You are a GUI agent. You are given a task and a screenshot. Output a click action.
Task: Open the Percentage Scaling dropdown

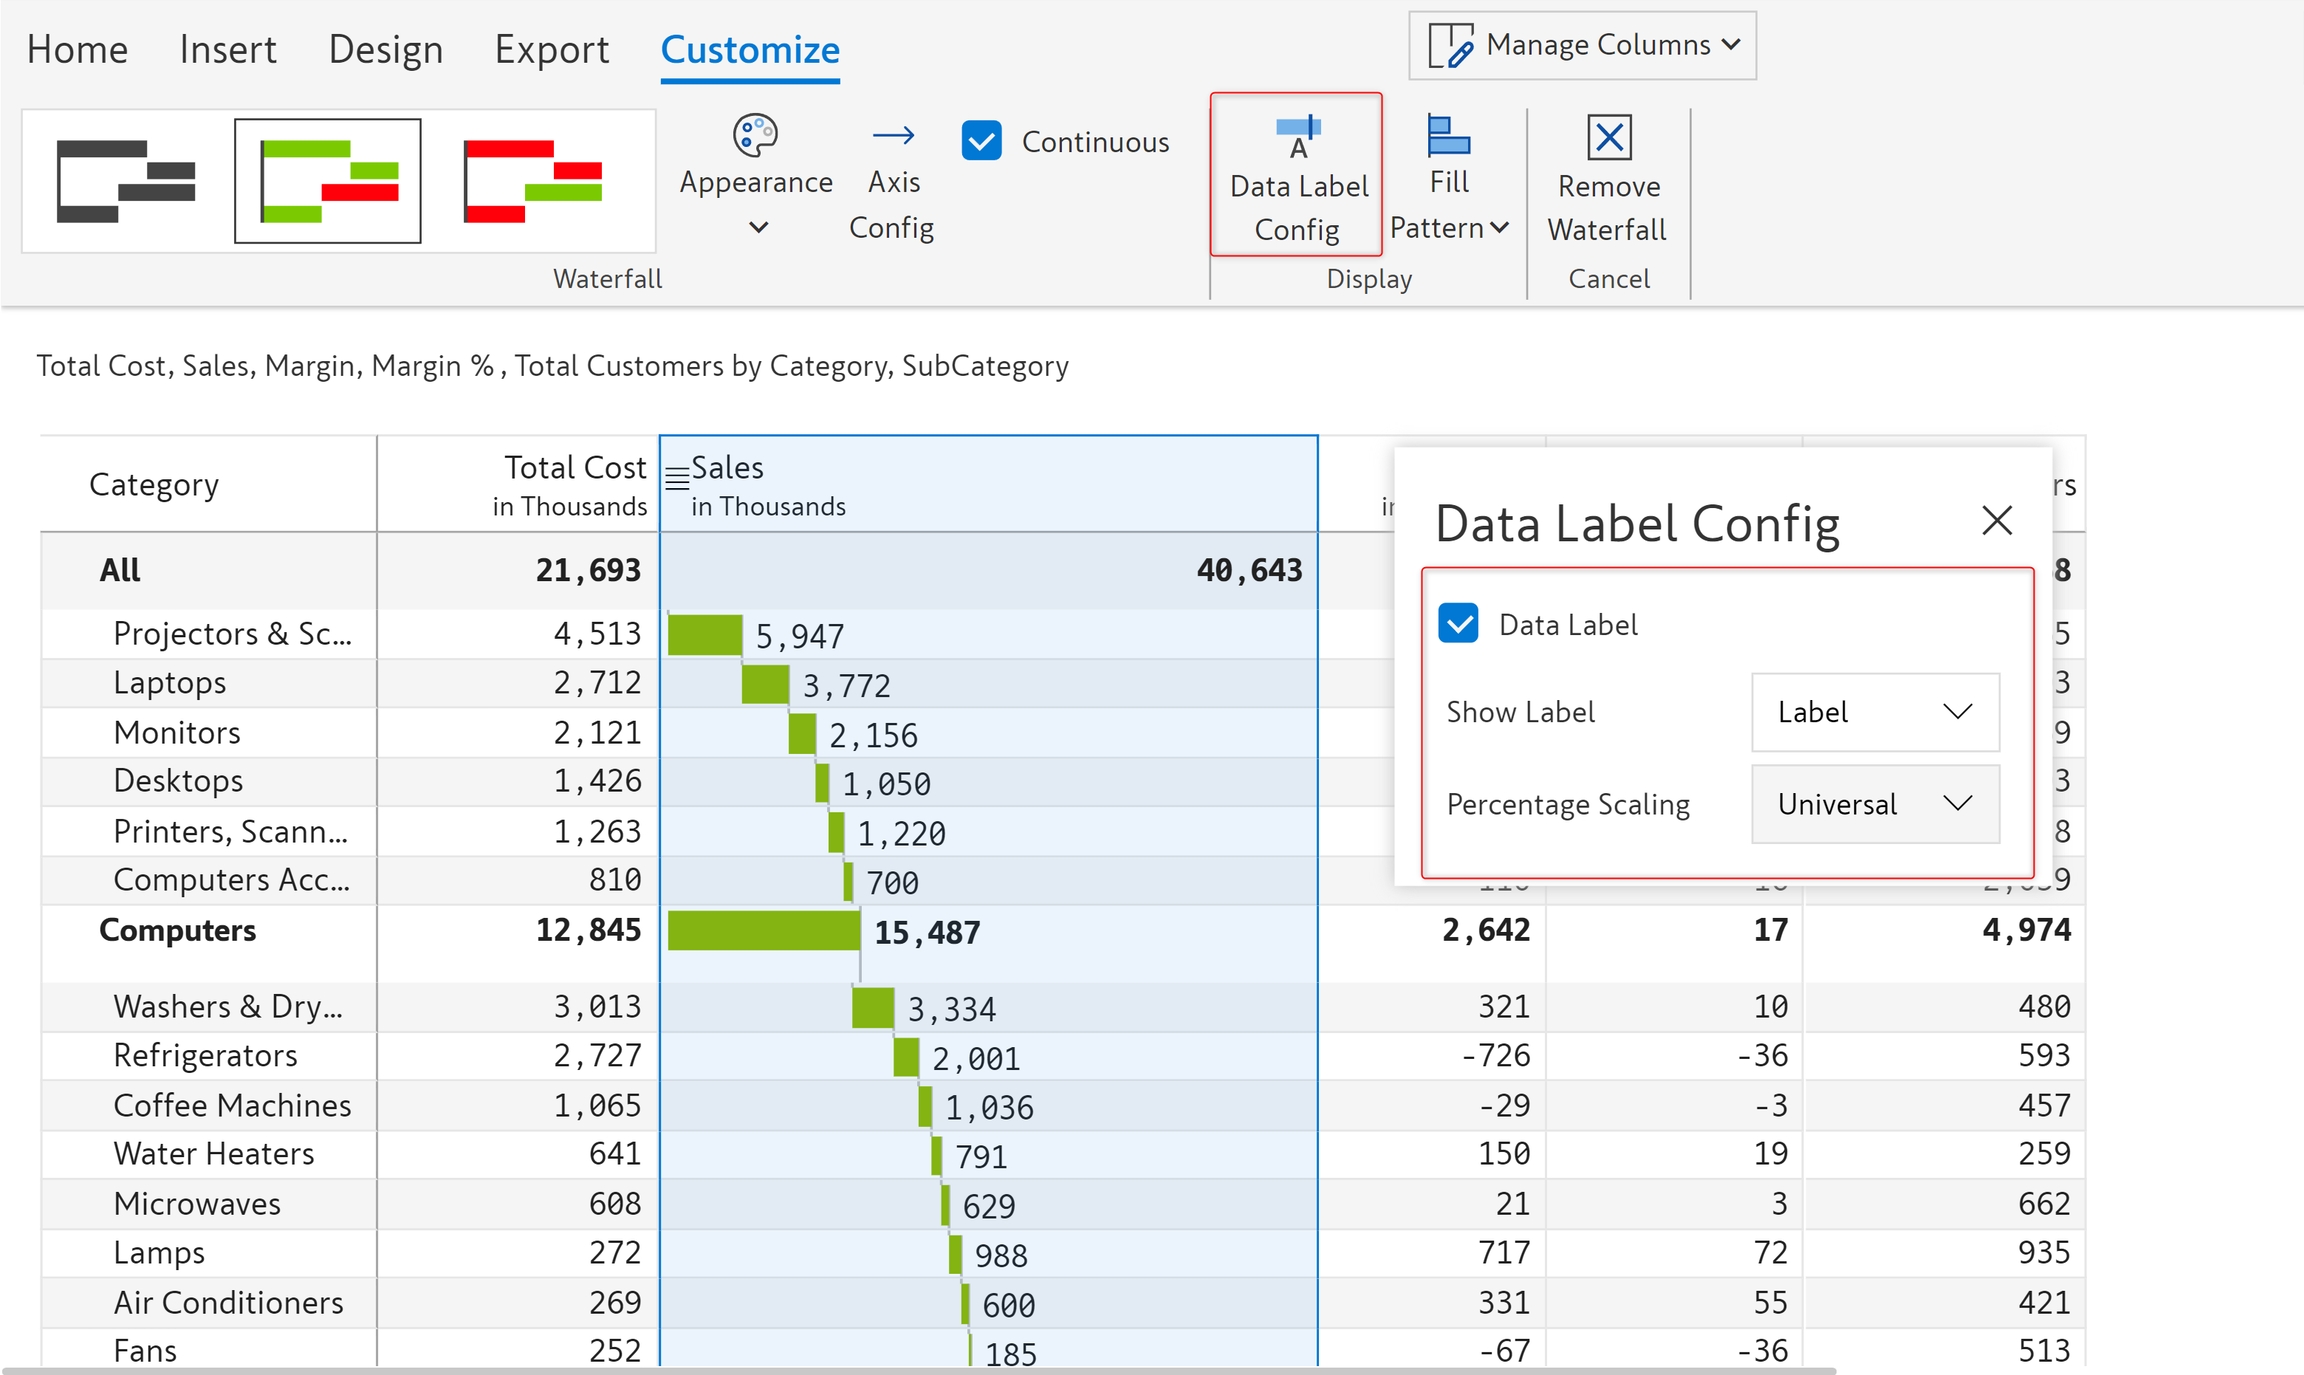1875,804
